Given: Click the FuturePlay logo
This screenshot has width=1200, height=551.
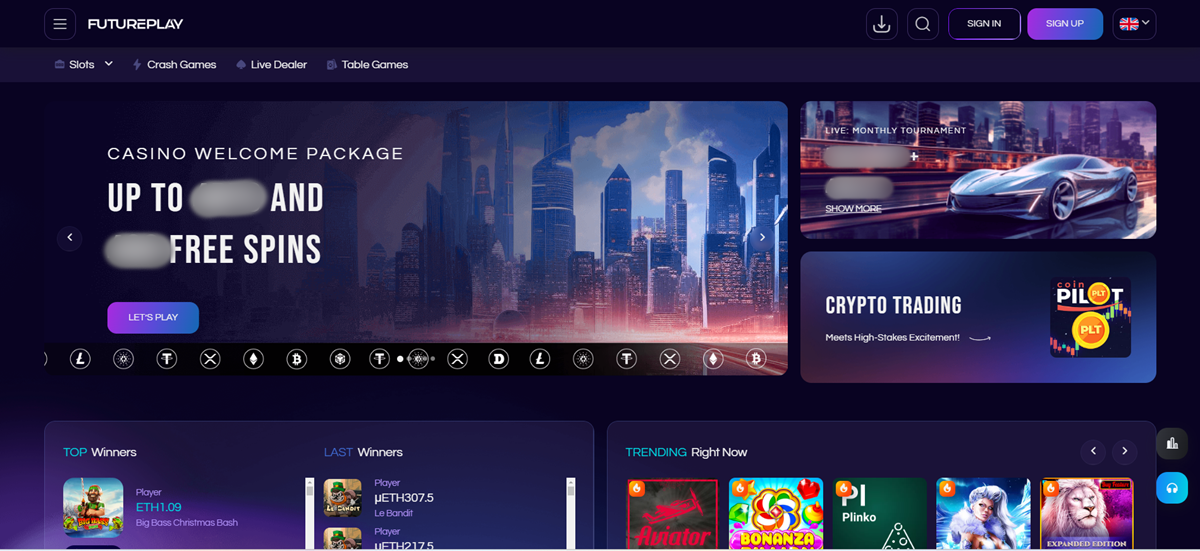Looking at the screenshot, I should (x=135, y=24).
